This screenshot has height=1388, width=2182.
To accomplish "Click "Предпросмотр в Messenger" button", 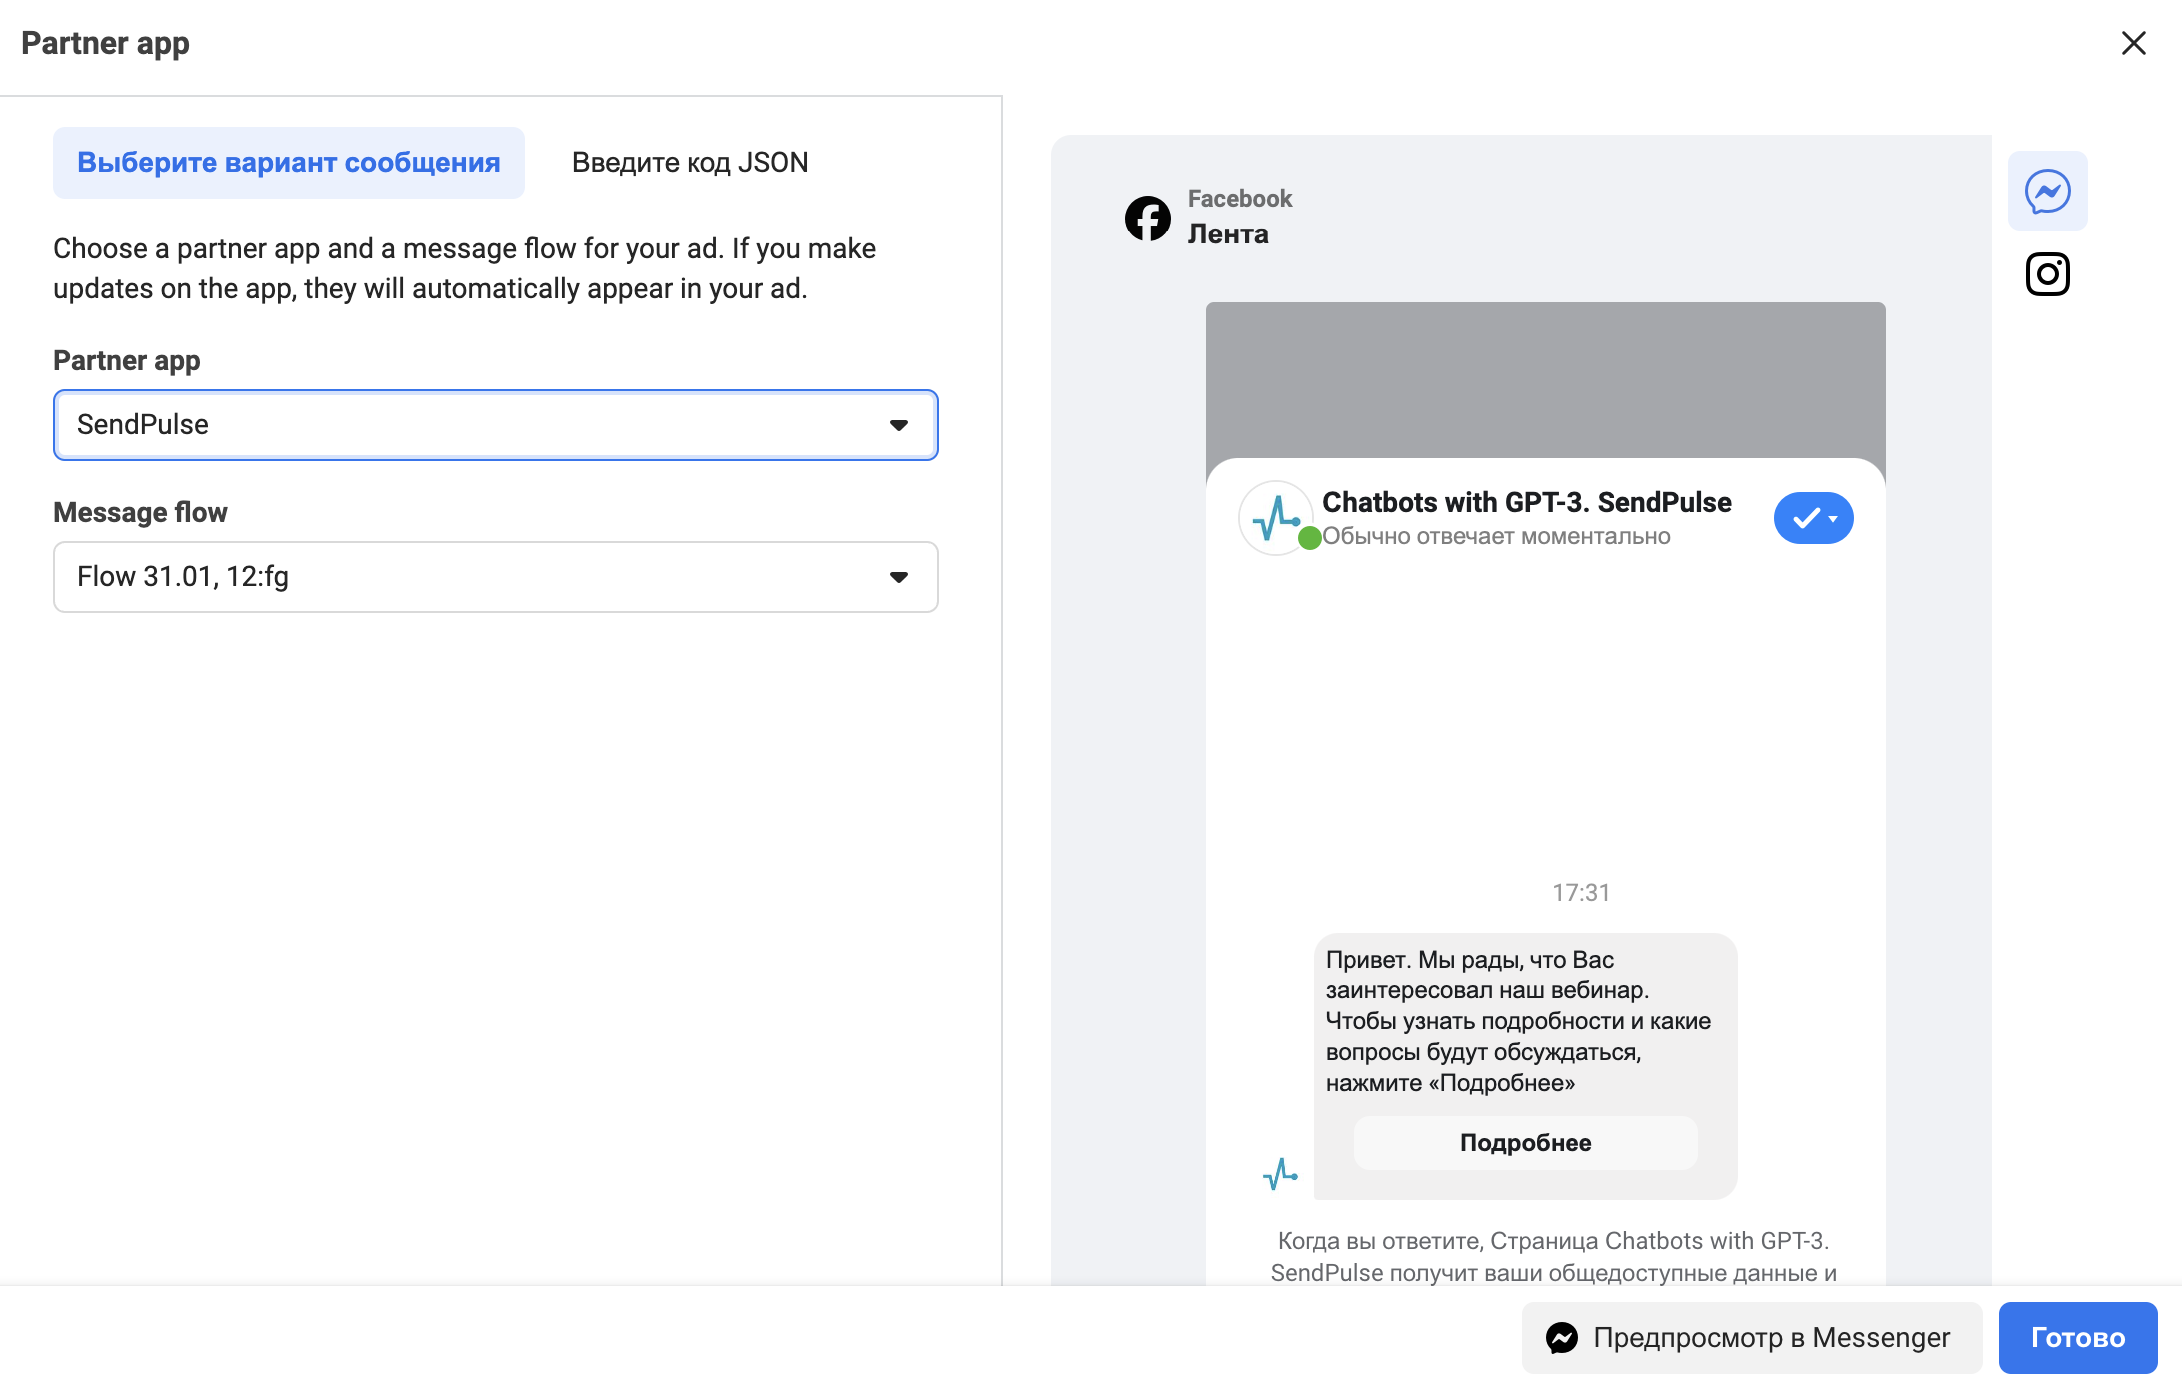I will tap(1751, 1337).
